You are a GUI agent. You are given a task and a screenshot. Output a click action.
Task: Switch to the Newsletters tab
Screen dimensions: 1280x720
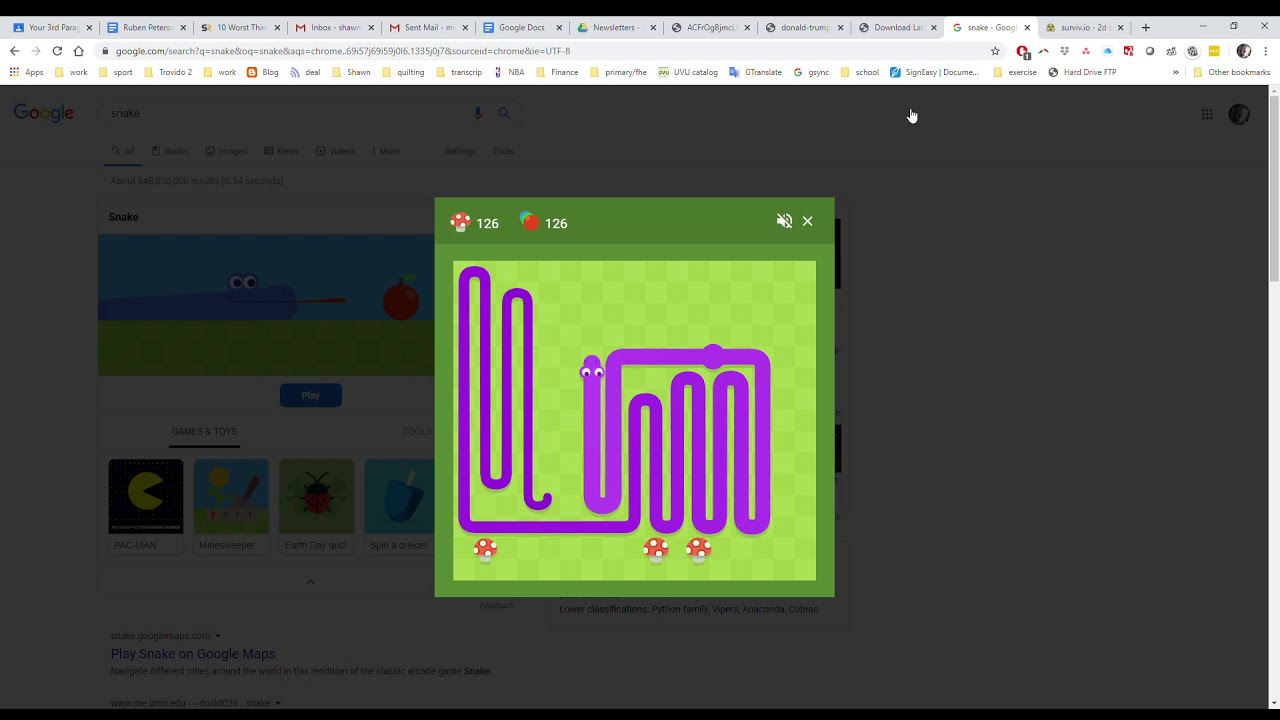point(615,28)
